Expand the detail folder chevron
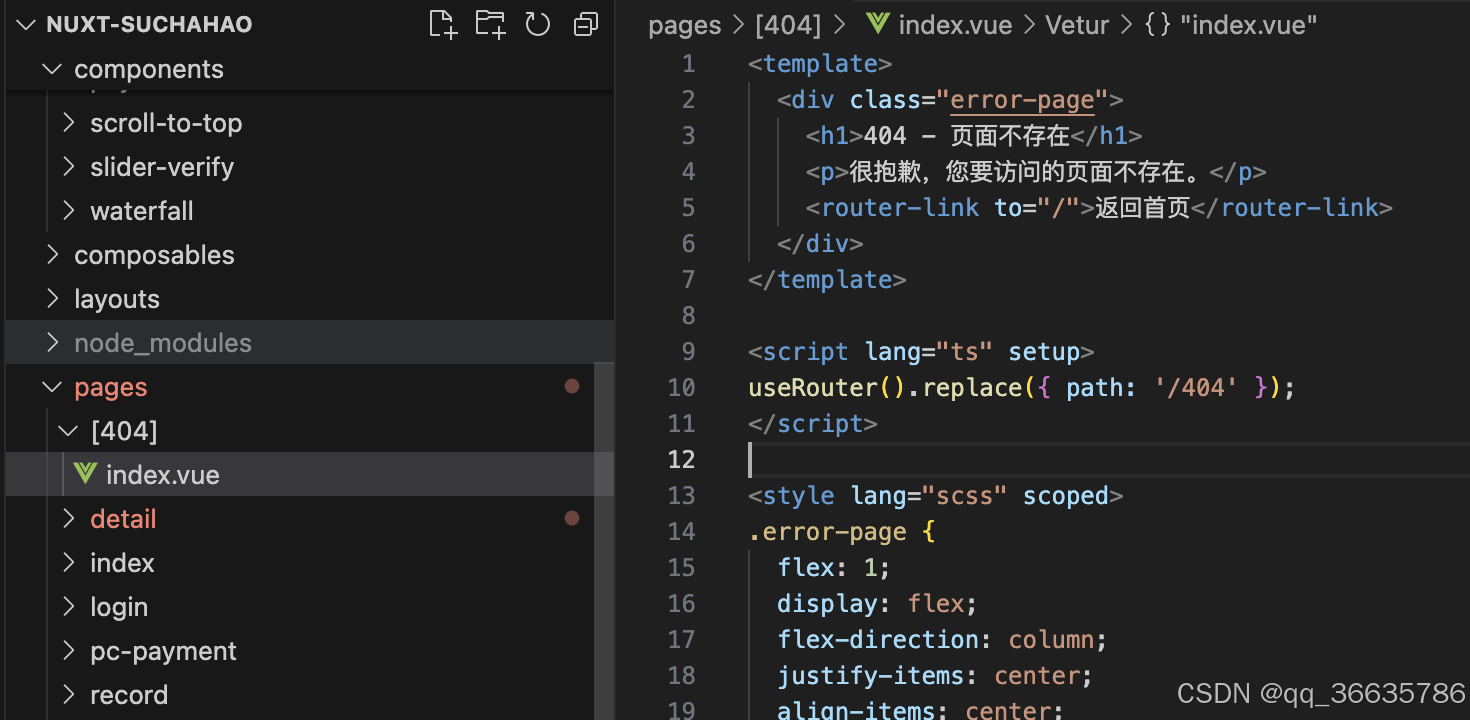 (x=69, y=519)
